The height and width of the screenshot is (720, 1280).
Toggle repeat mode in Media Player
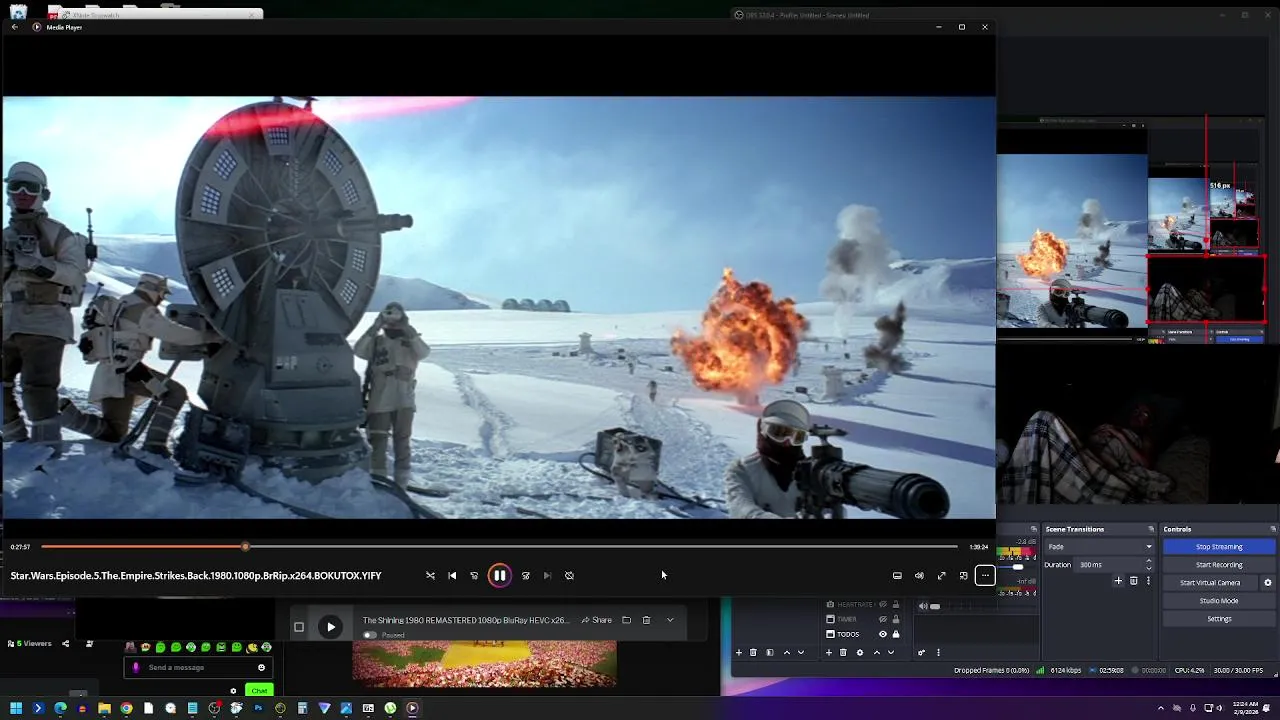(x=569, y=575)
